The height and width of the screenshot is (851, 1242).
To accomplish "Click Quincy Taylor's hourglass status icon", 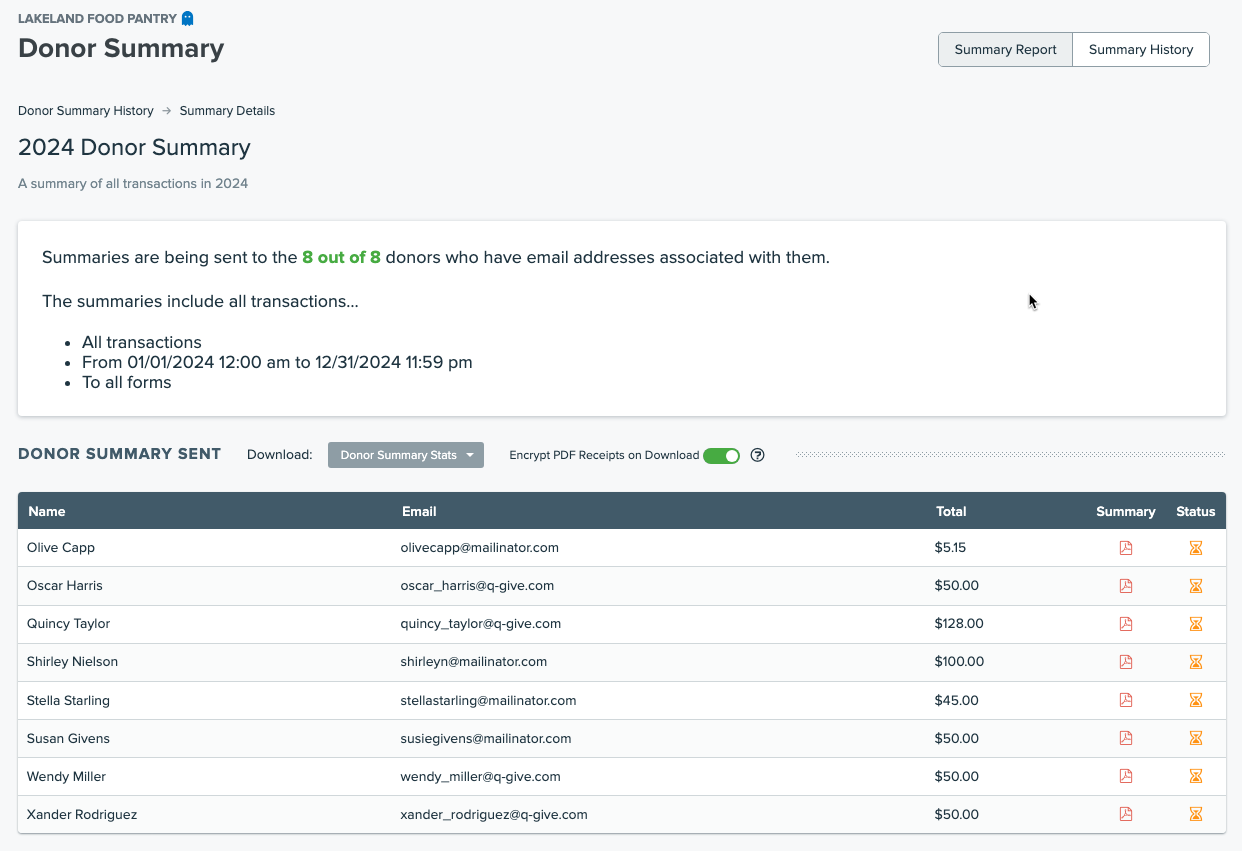I will click(x=1195, y=624).
